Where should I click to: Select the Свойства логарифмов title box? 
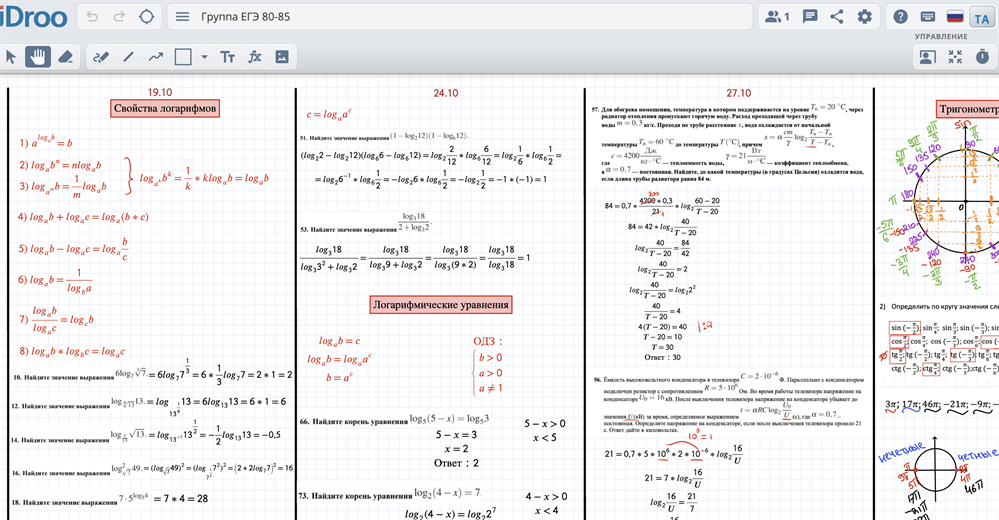(x=165, y=108)
